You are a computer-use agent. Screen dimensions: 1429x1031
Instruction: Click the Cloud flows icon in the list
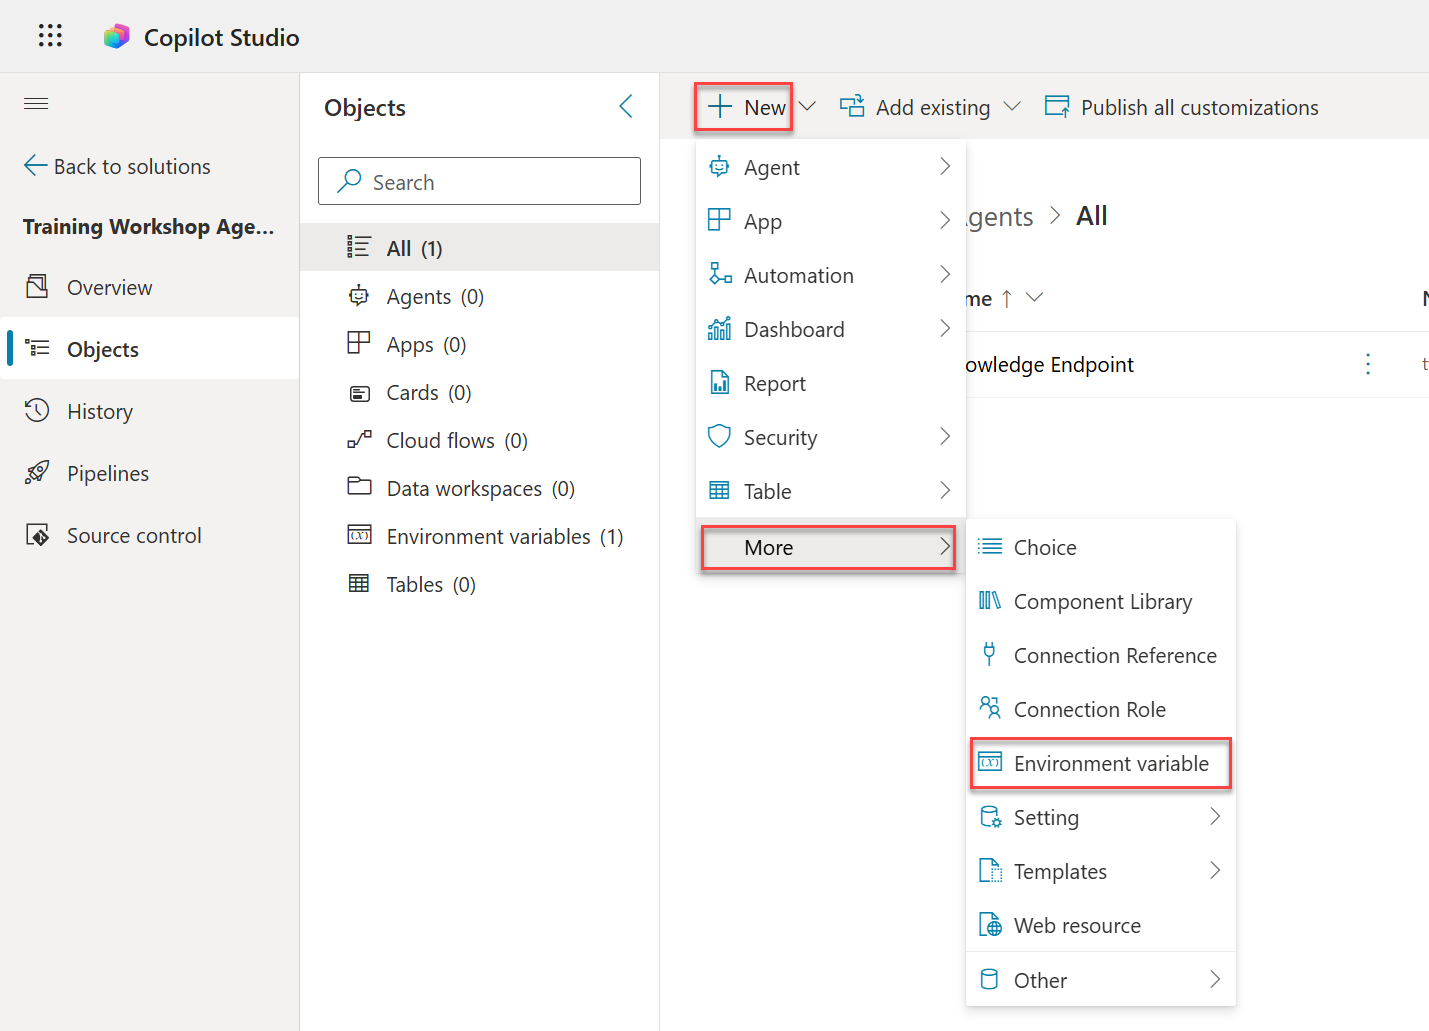point(360,439)
